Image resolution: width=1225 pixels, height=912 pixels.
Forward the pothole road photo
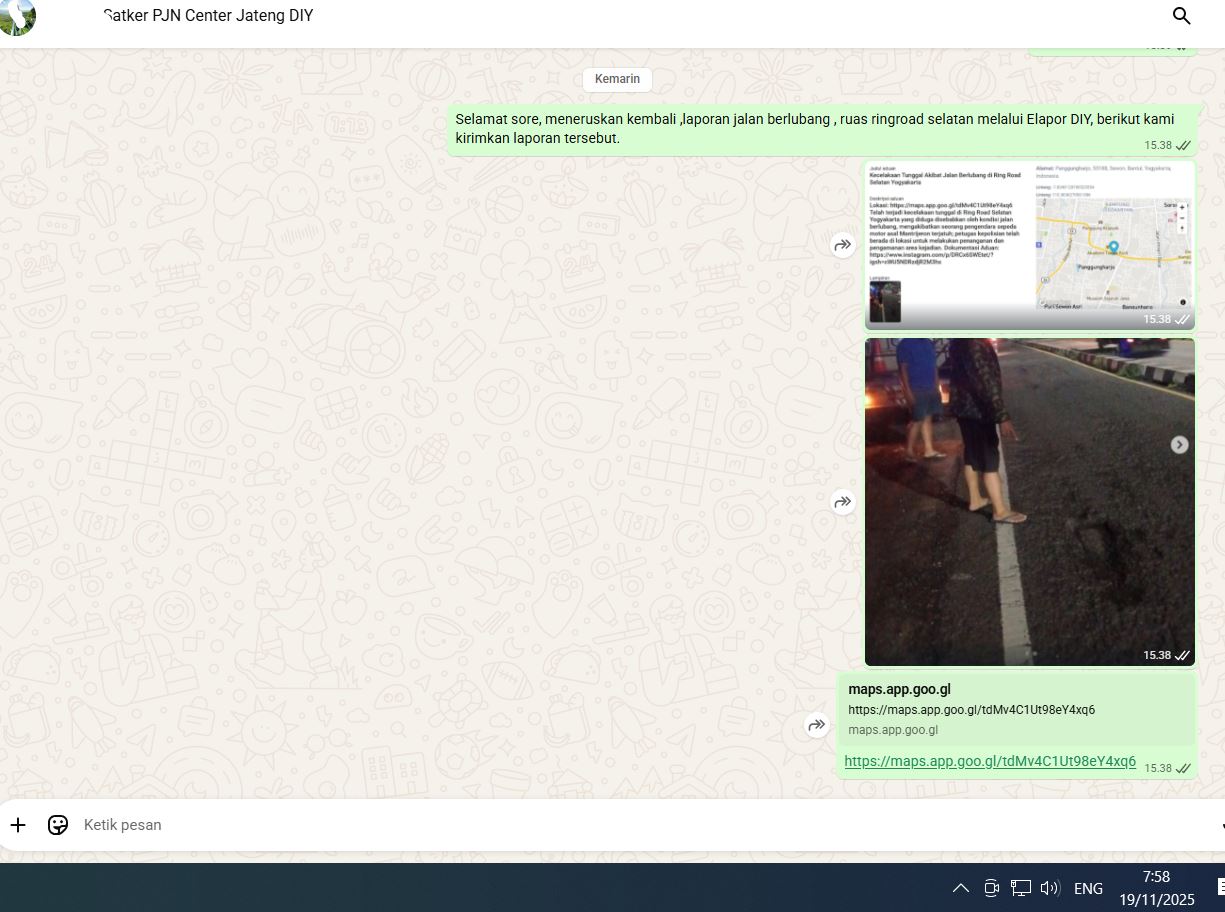pos(843,502)
